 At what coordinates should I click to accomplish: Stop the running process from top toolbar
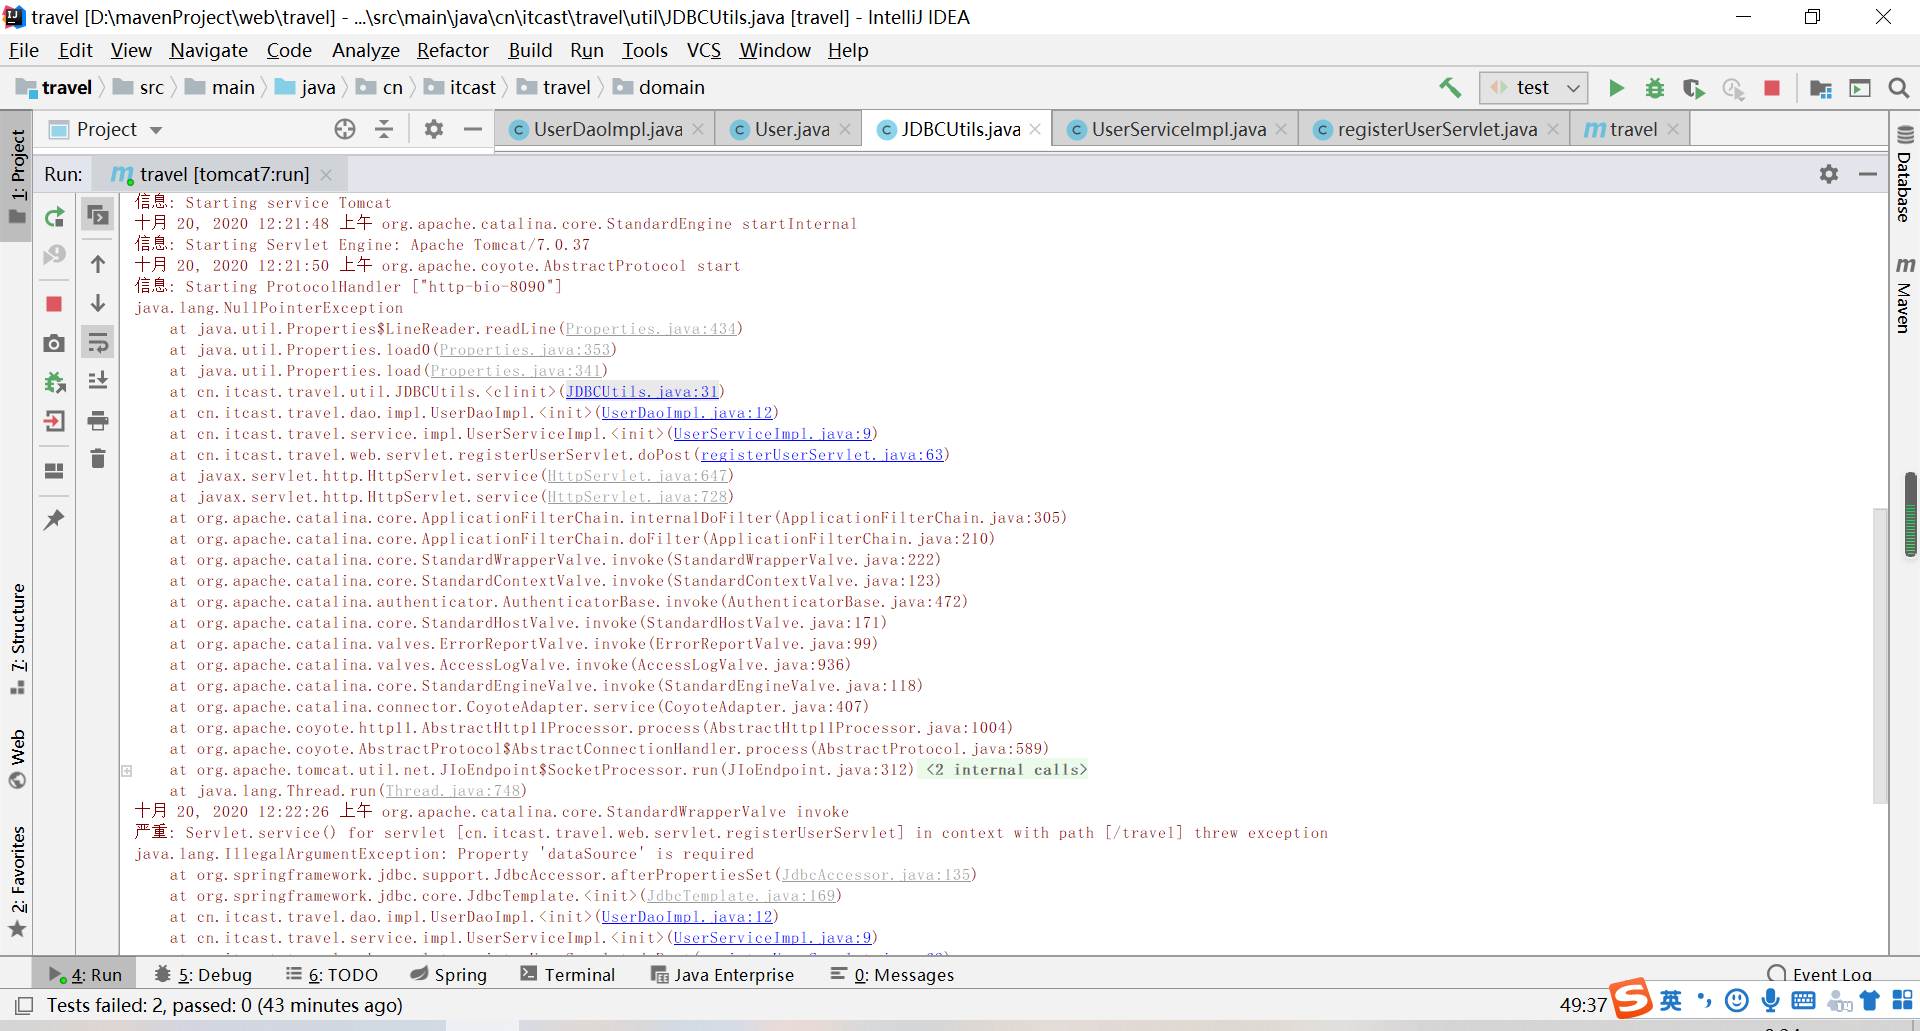[1772, 88]
